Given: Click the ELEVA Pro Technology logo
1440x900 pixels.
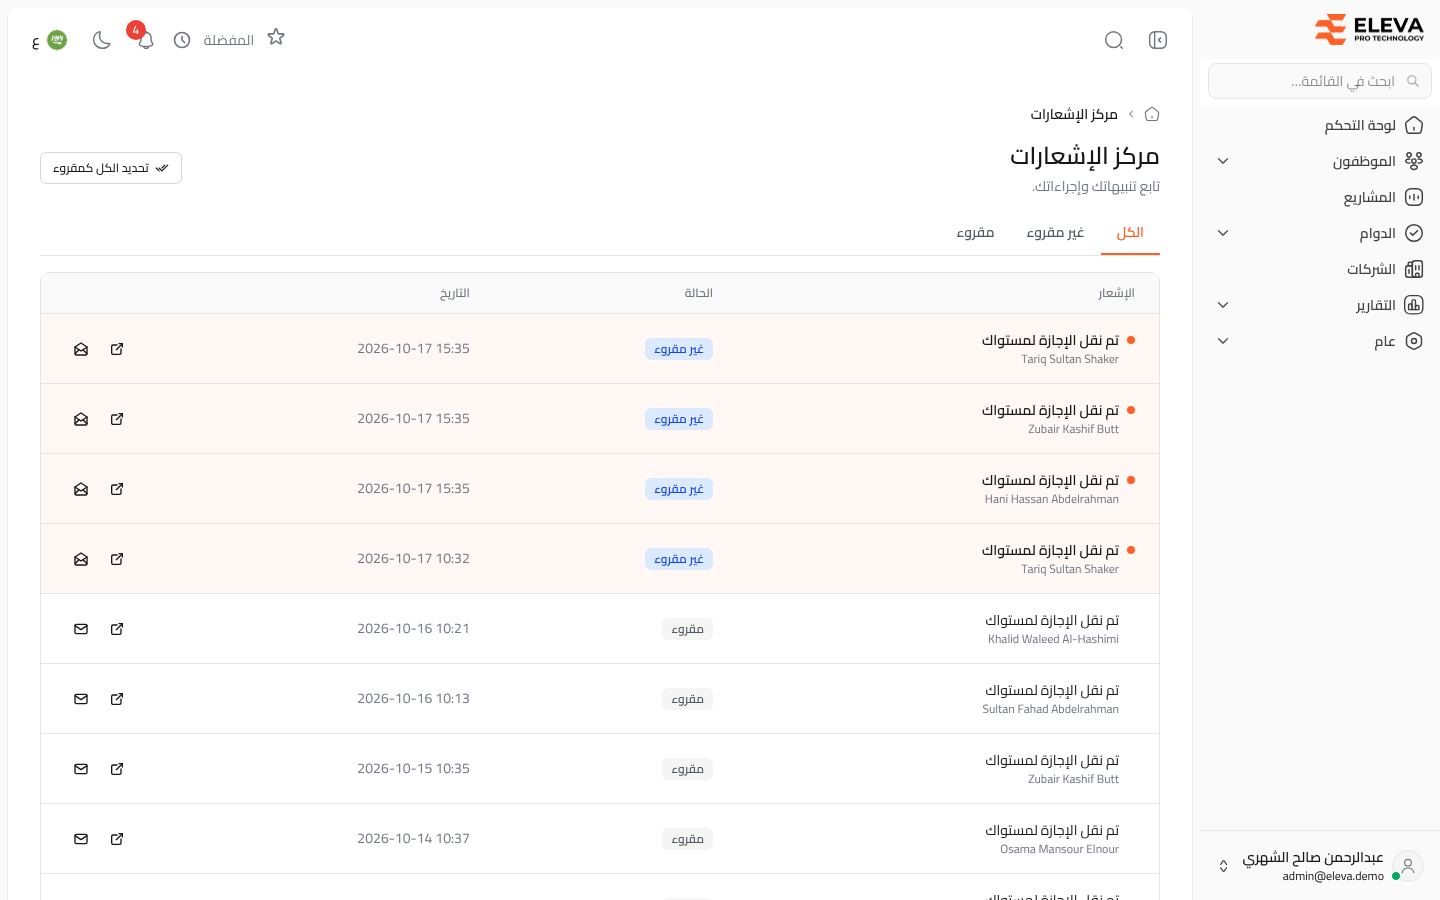Looking at the screenshot, I should pyautogui.click(x=1369, y=30).
